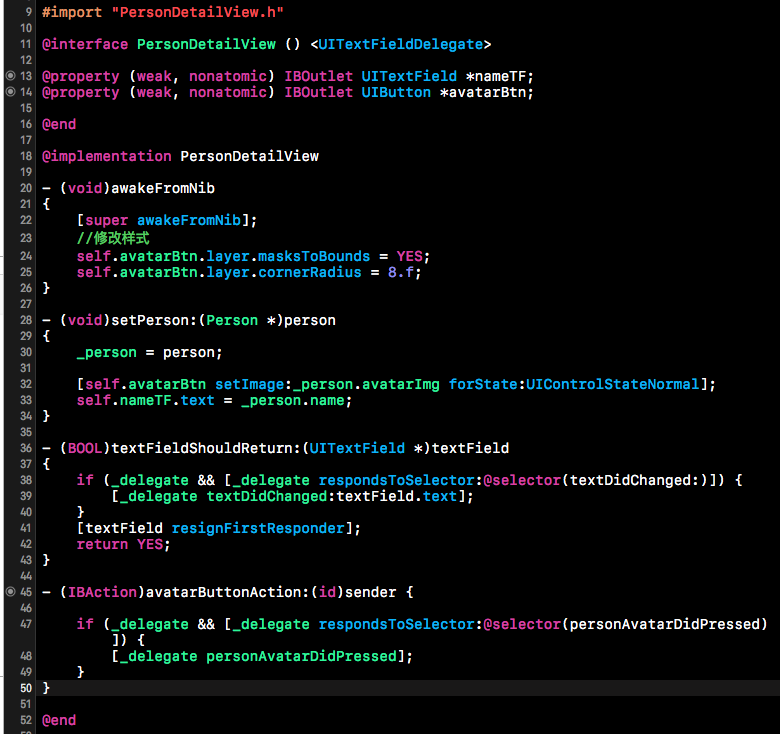Screen dimensions: 780x734
Task: Click resignFirstResponder on line 41
Action: [x=258, y=528]
